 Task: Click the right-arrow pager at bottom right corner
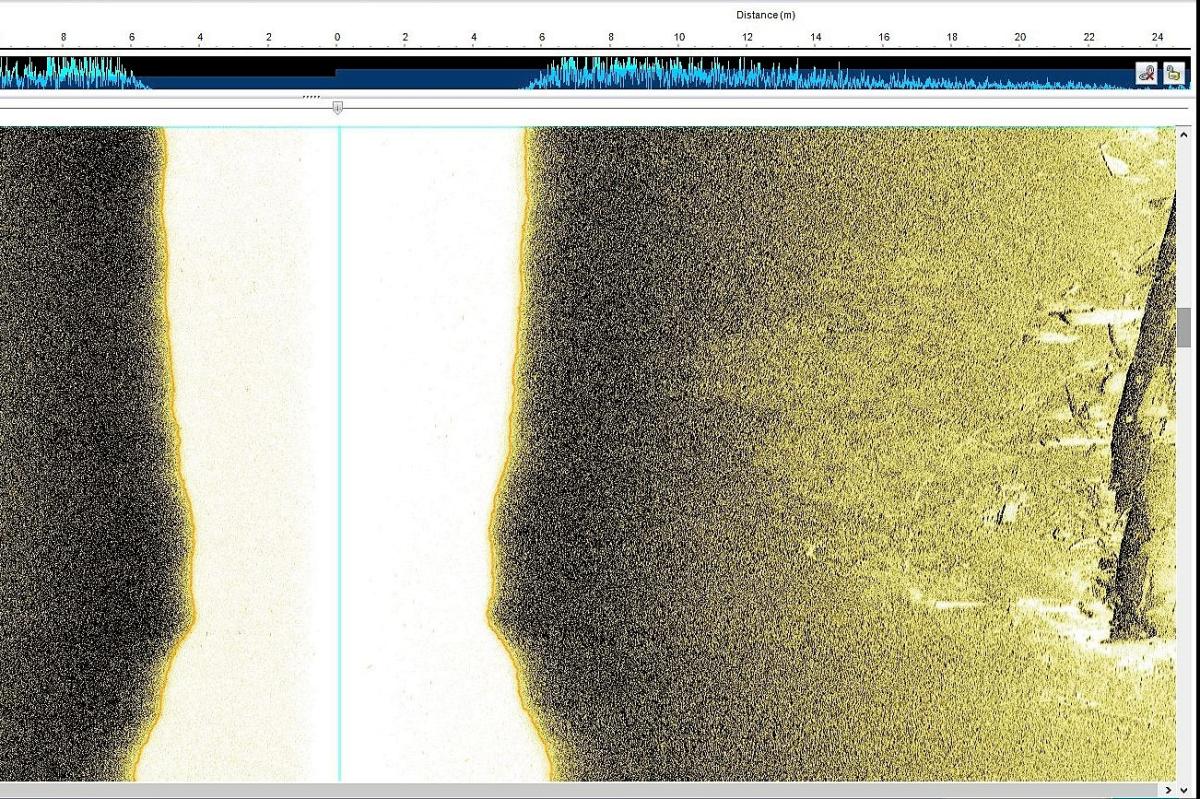click(1168, 790)
